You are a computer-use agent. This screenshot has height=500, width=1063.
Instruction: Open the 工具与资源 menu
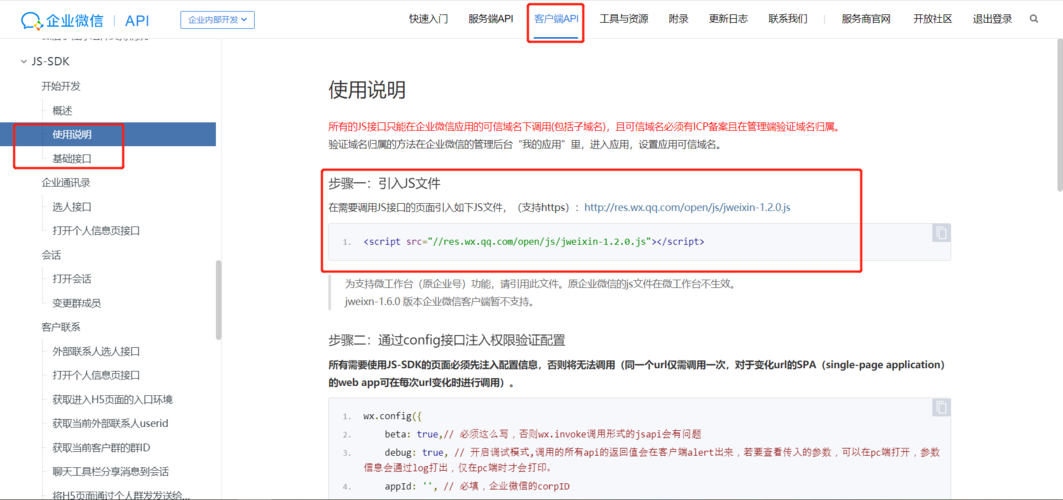[624, 19]
